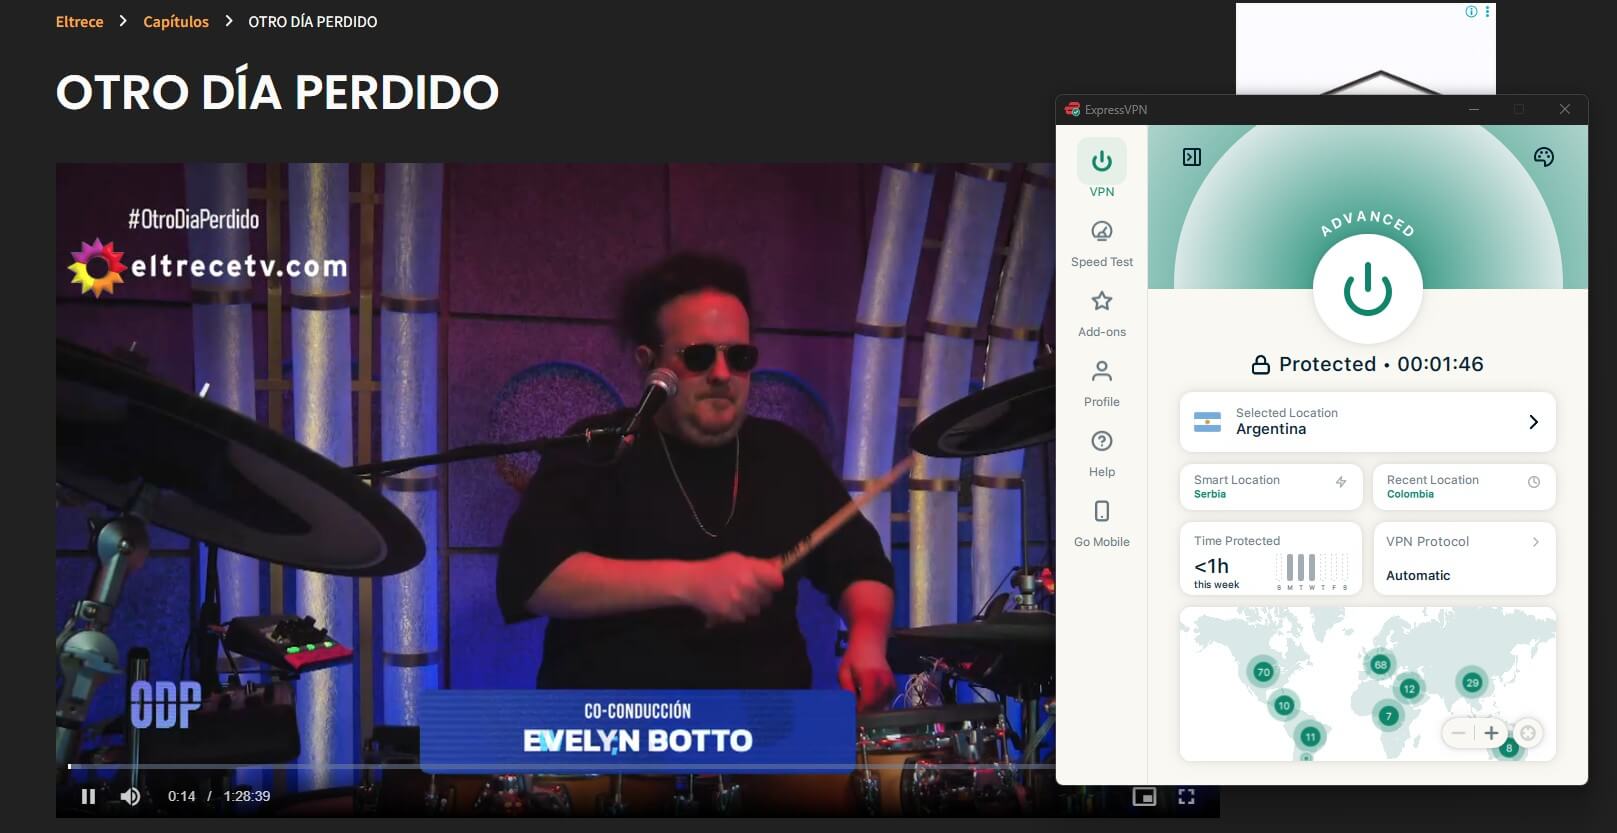
Task: Select the 10-server cluster on the map
Action: coord(1284,705)
